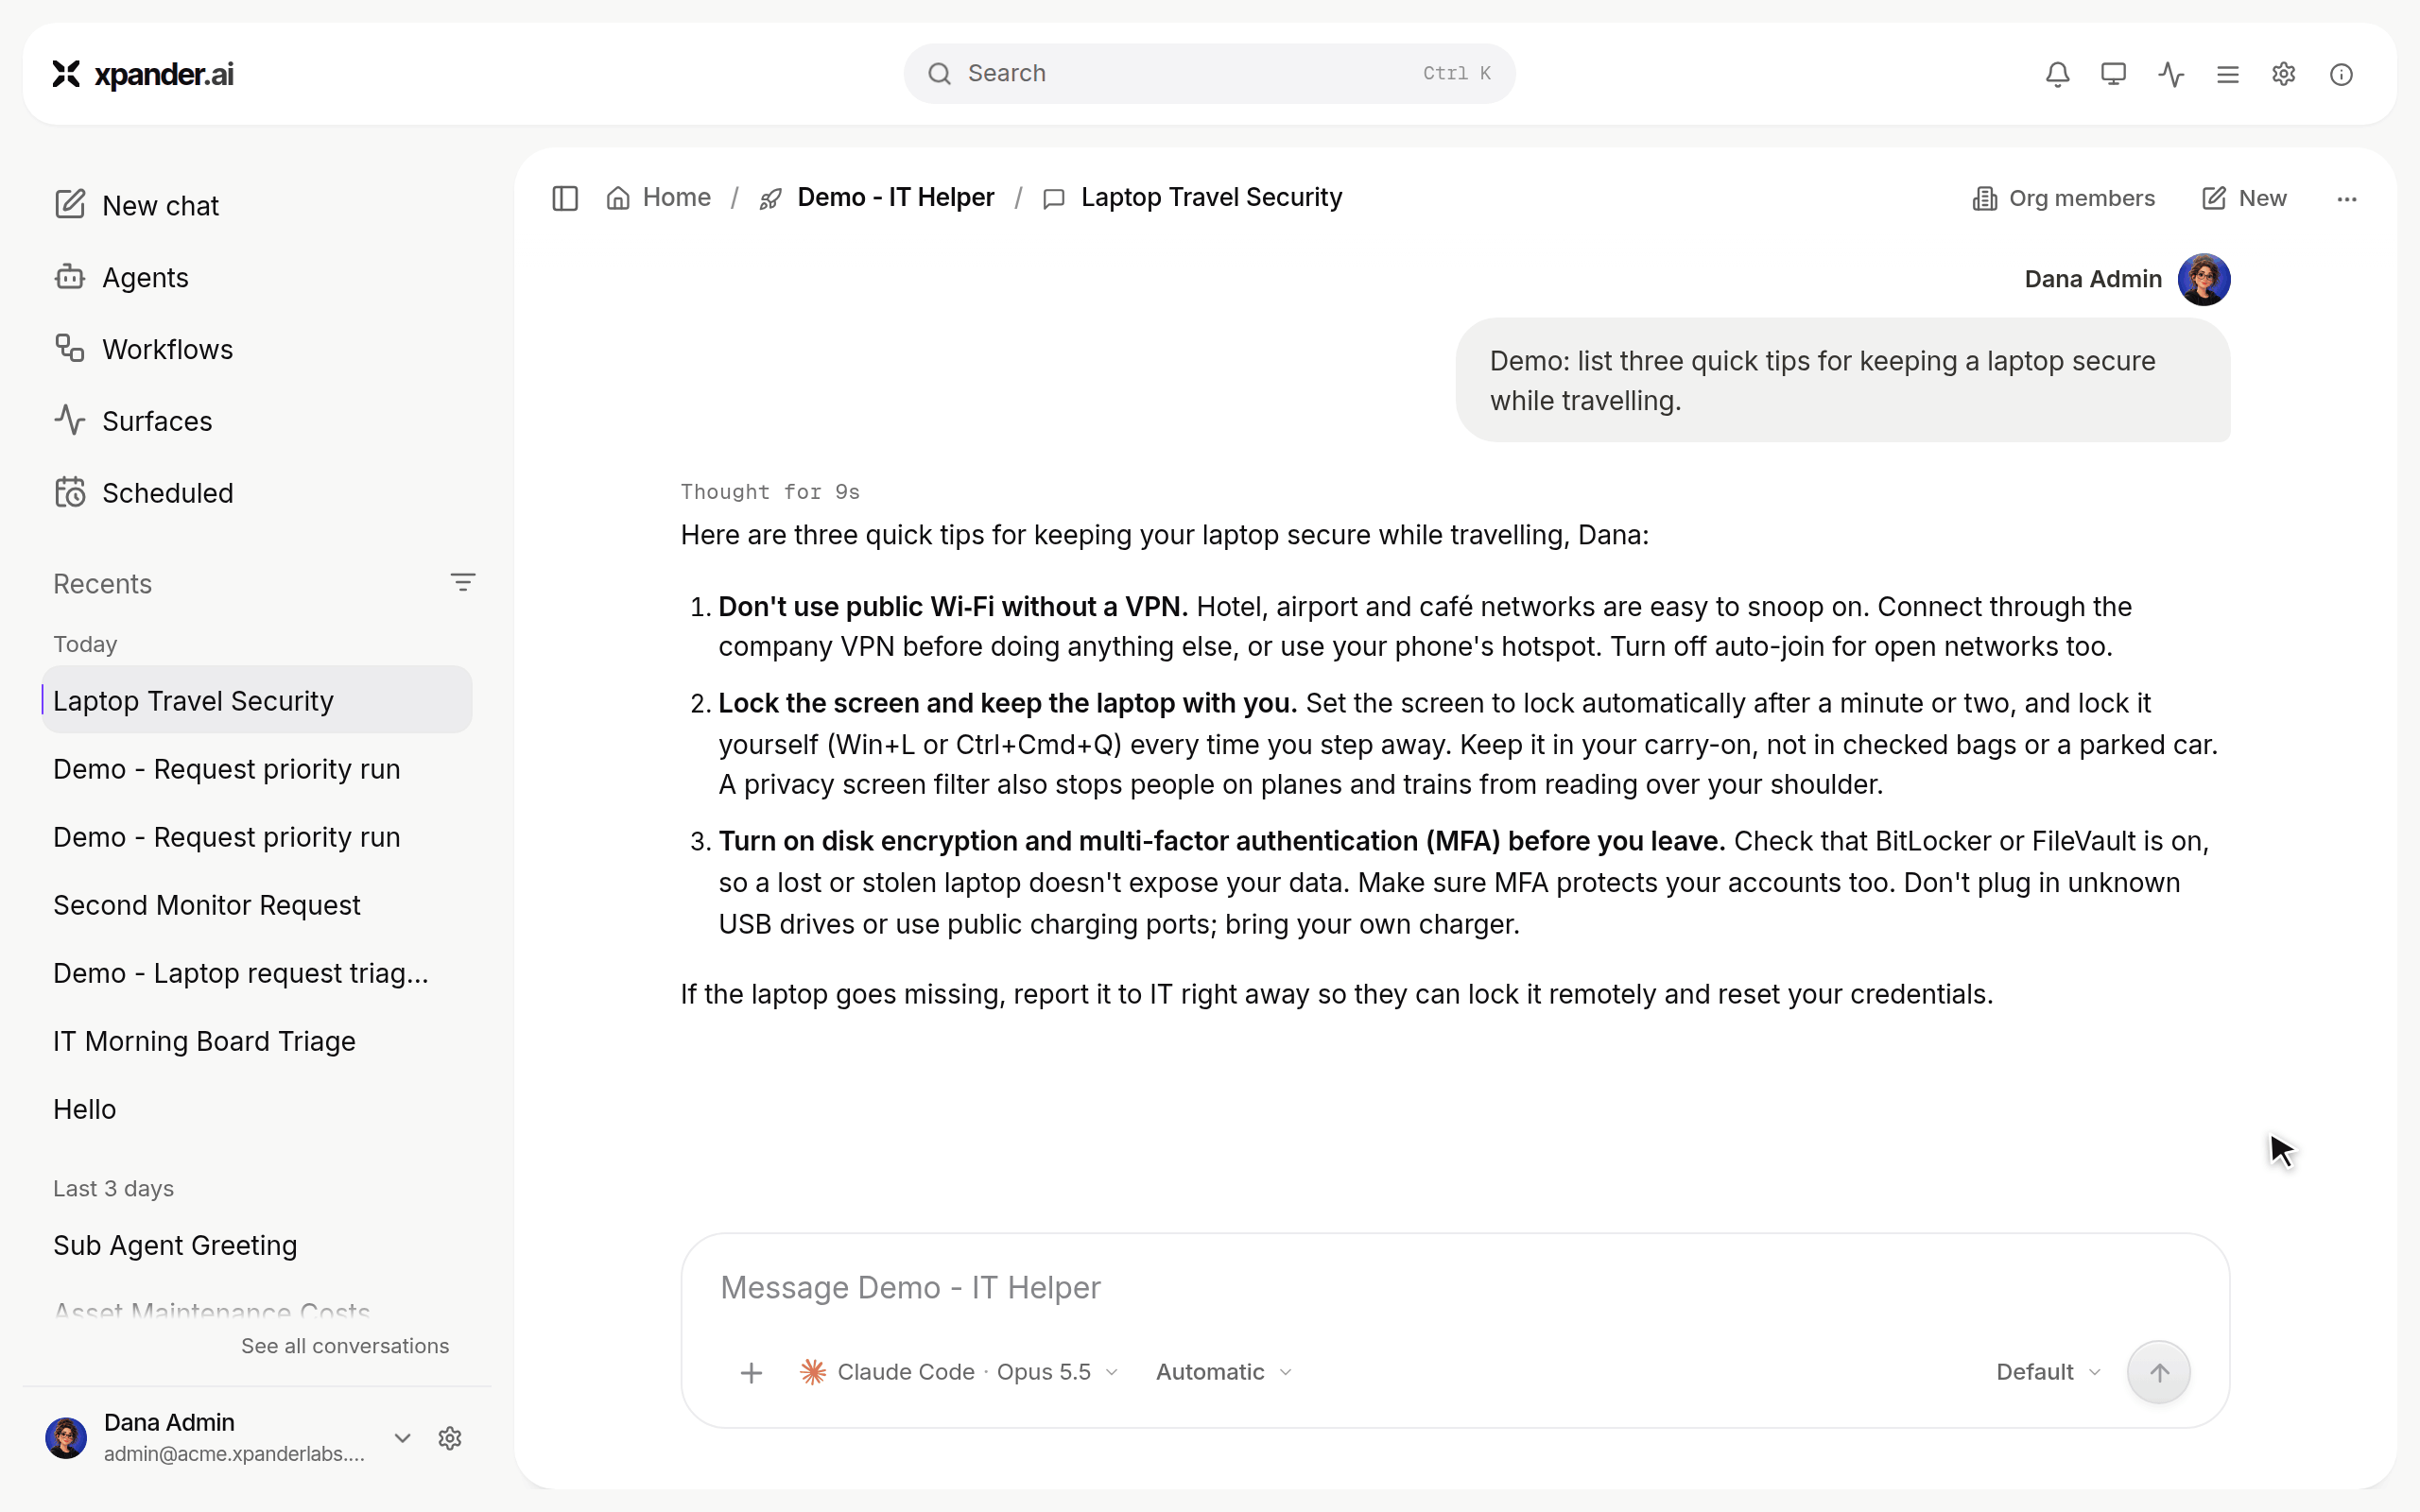The height and width of the screenshot is (1512, 2420).
Task: Focus the Search field
Action: pos(1209,74)
